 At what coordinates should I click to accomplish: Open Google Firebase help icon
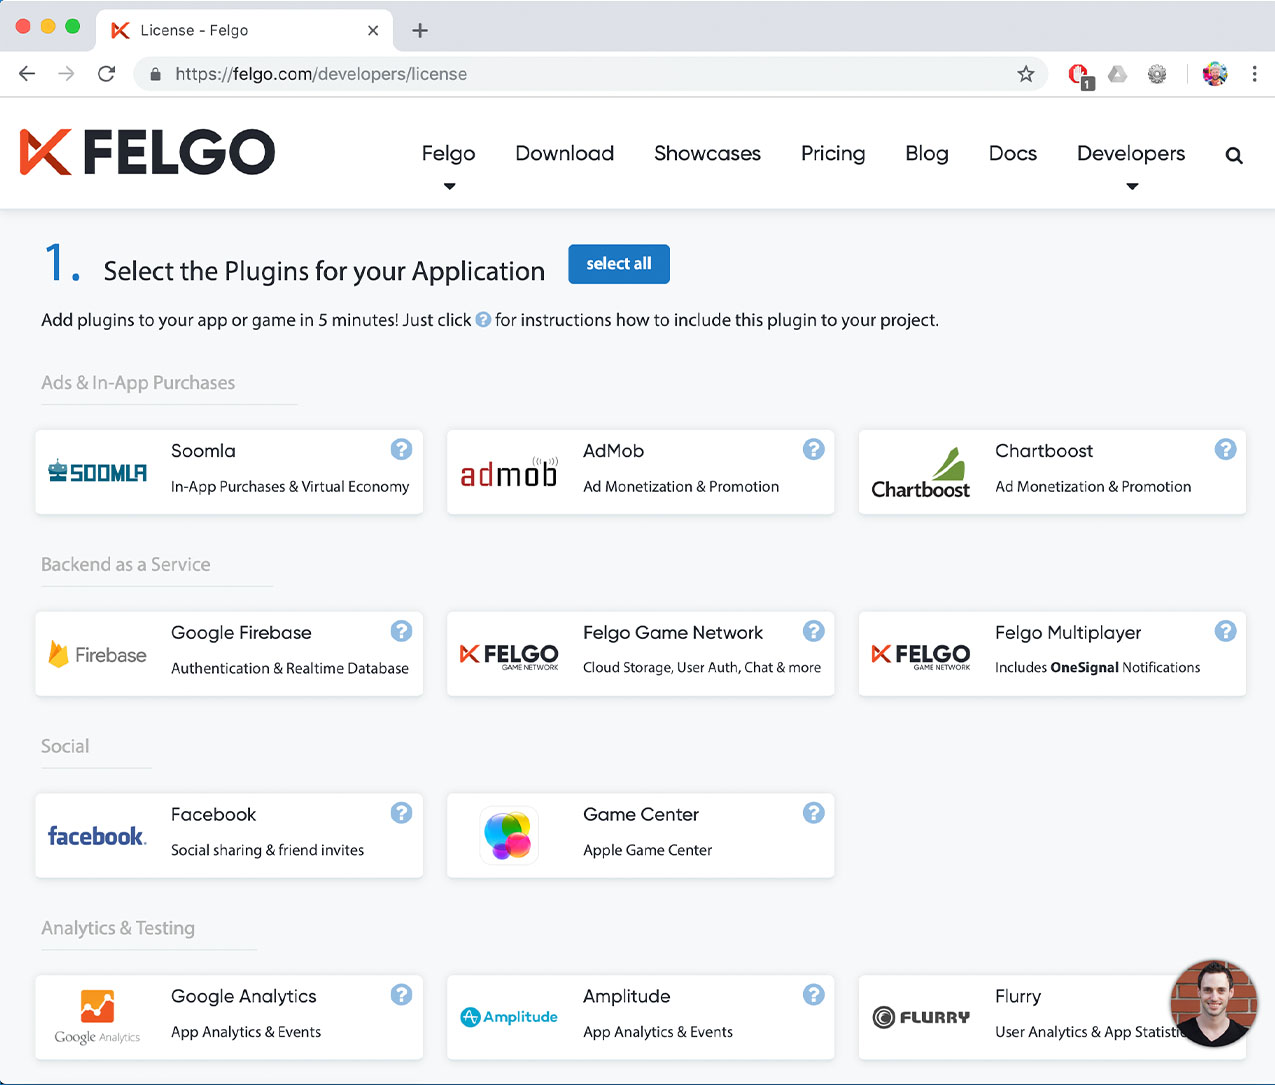[401, 631]
